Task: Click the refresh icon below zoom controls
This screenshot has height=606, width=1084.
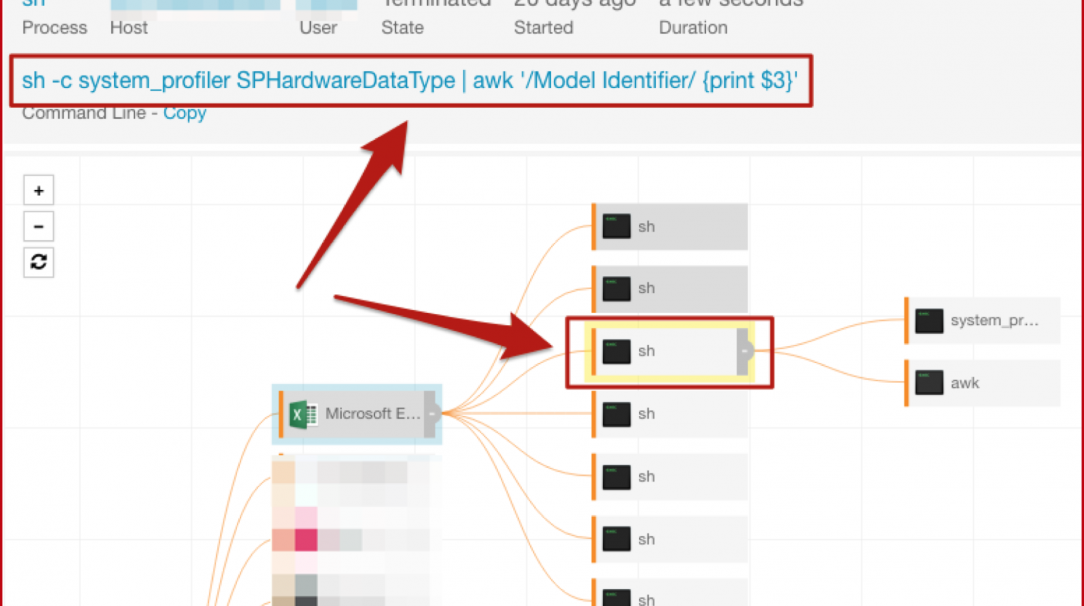Action: click(x=38, y=262)
